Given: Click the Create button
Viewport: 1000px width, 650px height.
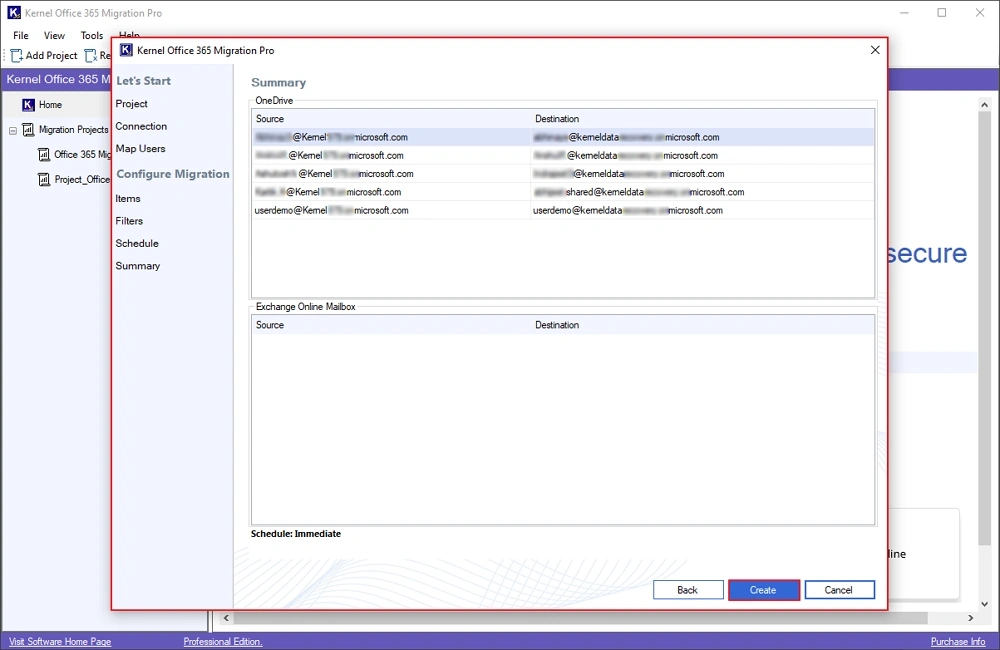Looking at the screenshot, I should (763, 589).
